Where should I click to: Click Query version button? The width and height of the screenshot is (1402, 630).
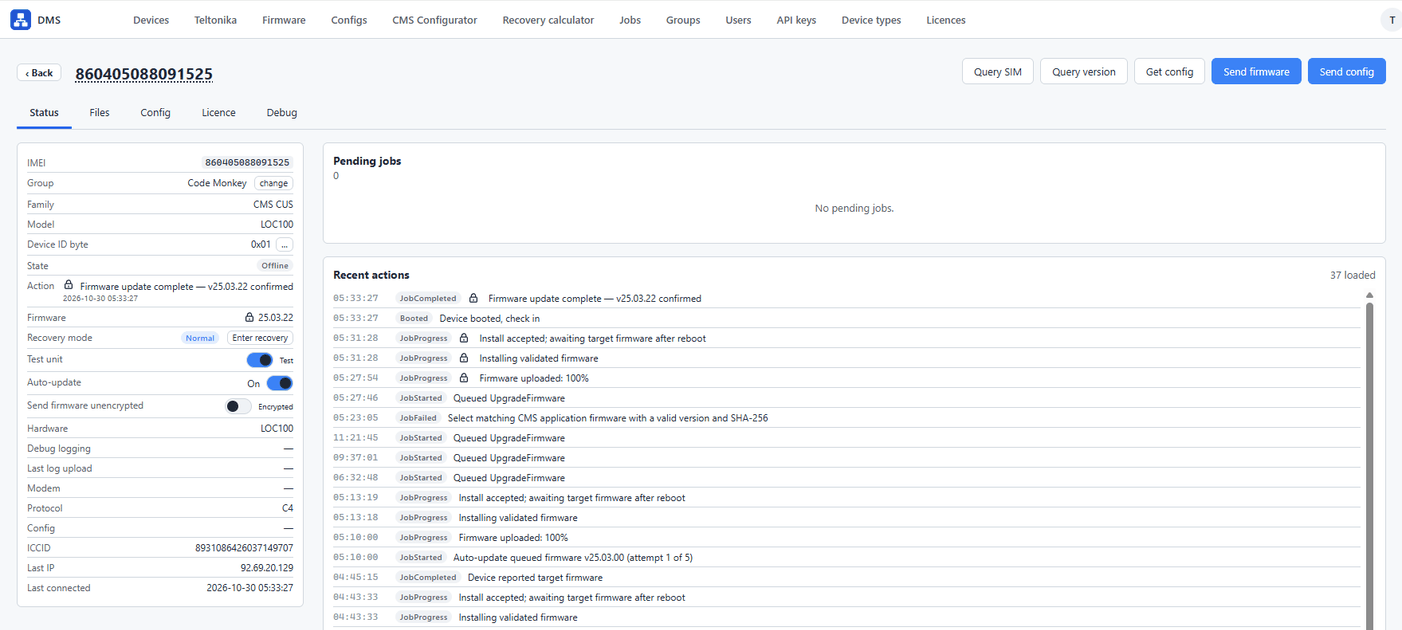coord(1084,71)
